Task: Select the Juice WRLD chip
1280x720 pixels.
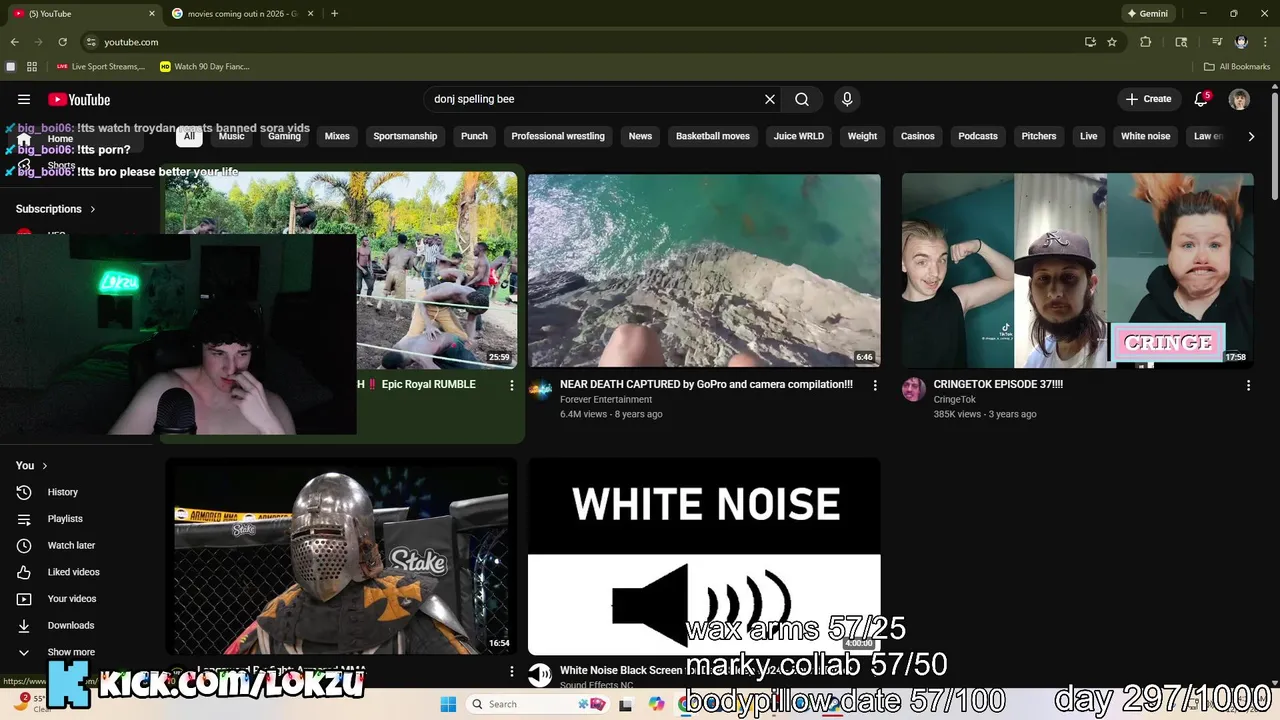Action: [x=799, y=136]
